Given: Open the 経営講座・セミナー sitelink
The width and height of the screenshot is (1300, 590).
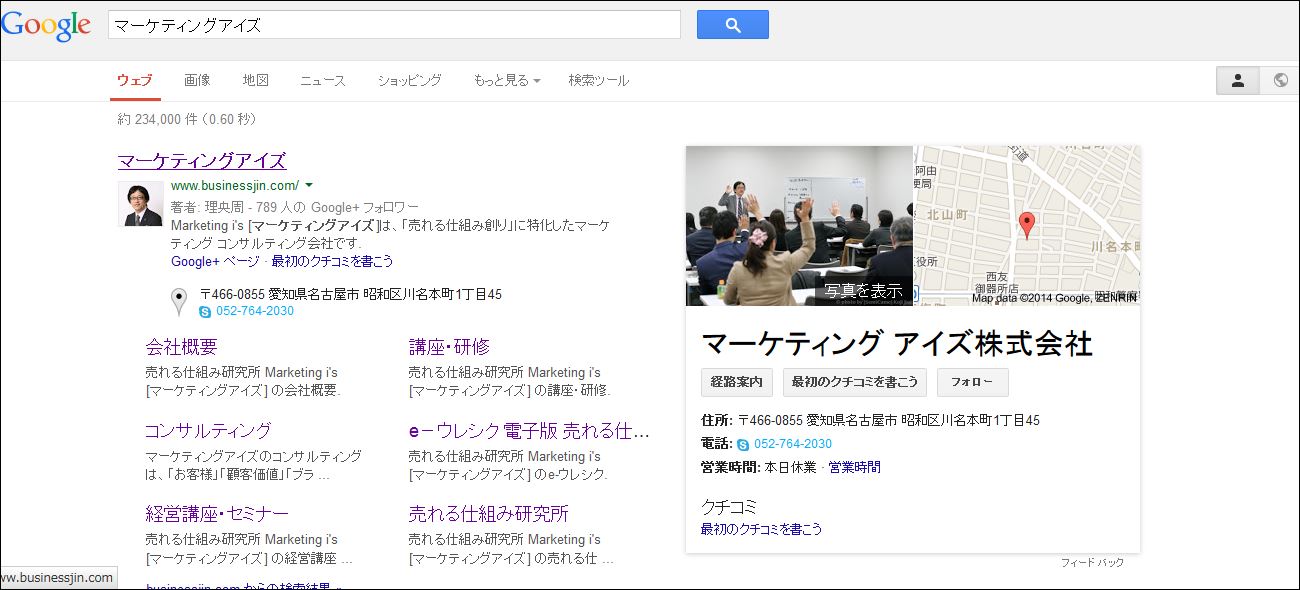Looking at the screenshot, I should (x=217, y=514).
